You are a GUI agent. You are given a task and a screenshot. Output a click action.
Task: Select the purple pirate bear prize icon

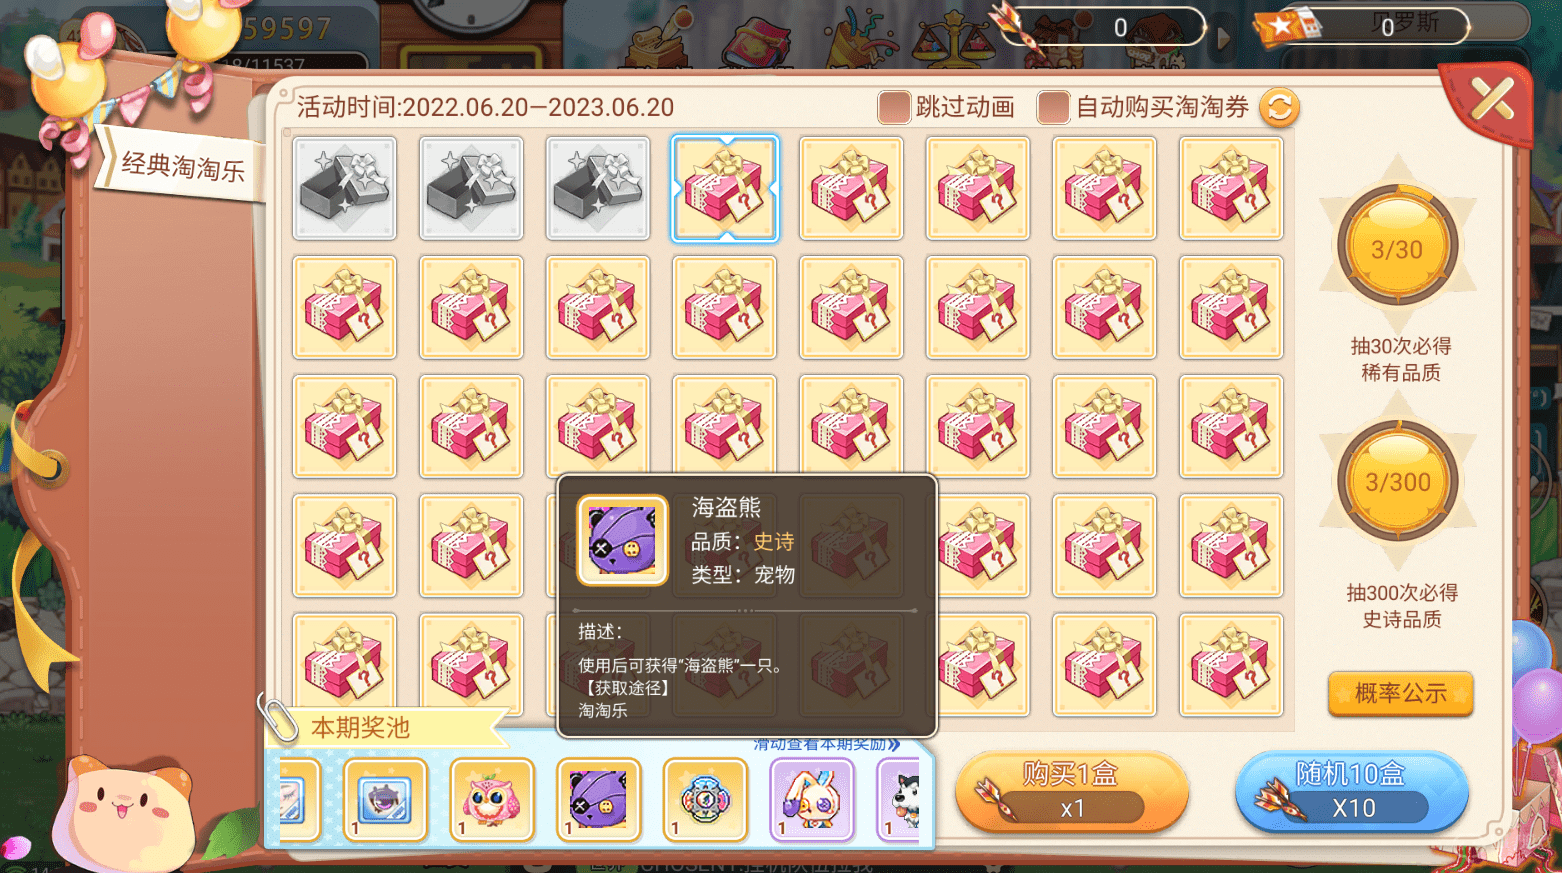pos(598,800)
